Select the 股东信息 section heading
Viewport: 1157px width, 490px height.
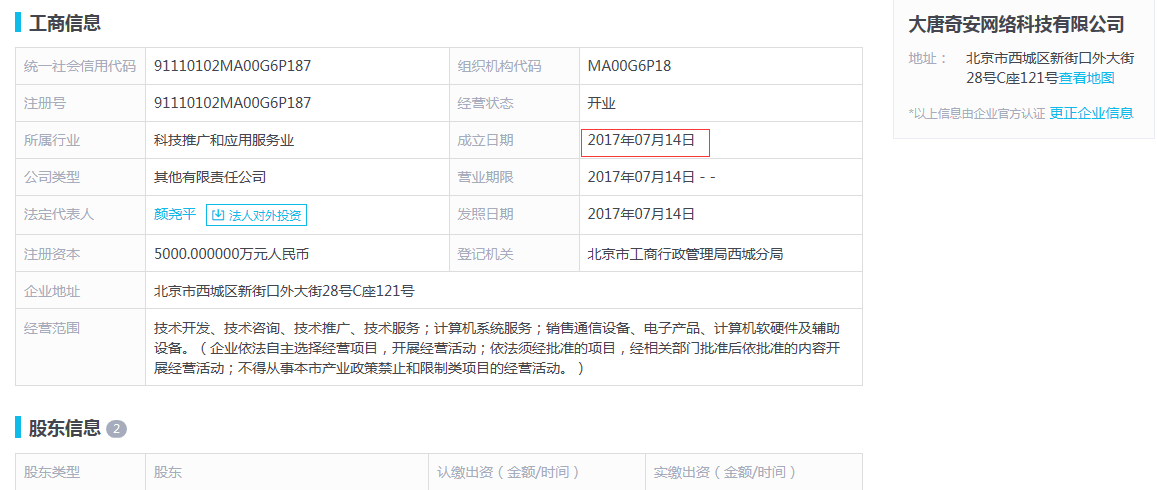tap(65, 427)
